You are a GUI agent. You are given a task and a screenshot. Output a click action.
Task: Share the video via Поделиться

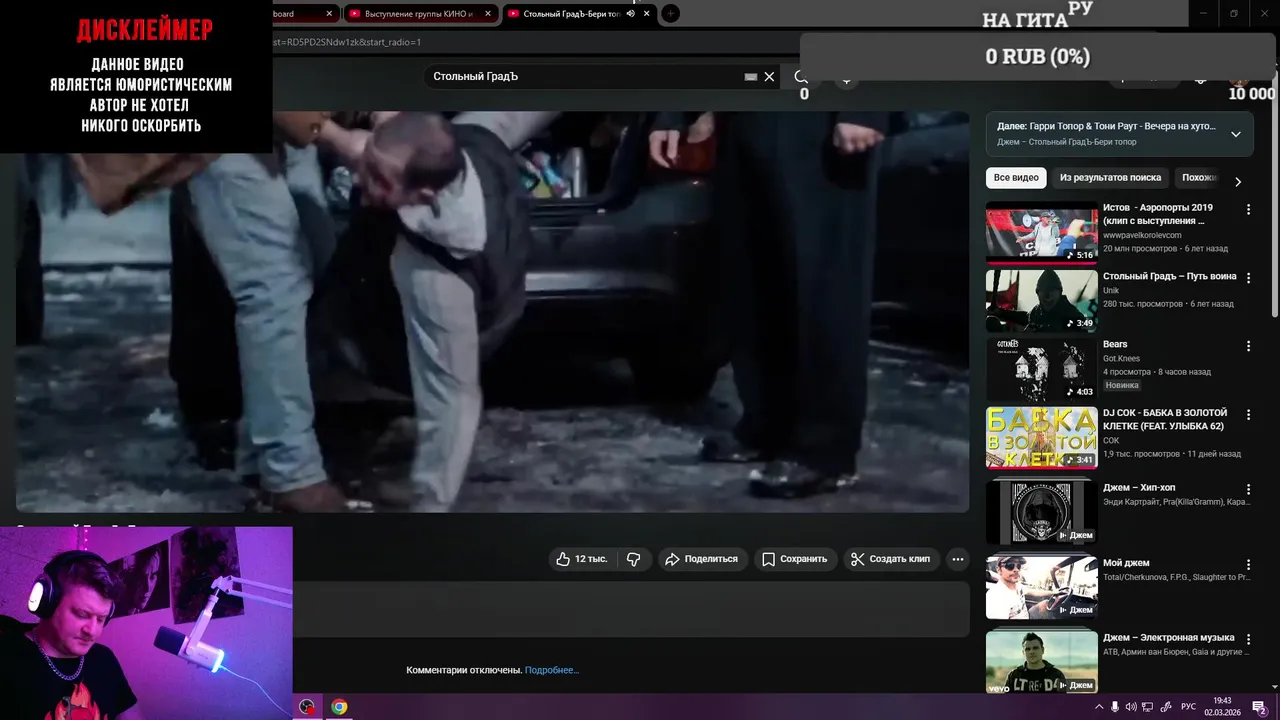pyautogui.click(x=701, y=559)
